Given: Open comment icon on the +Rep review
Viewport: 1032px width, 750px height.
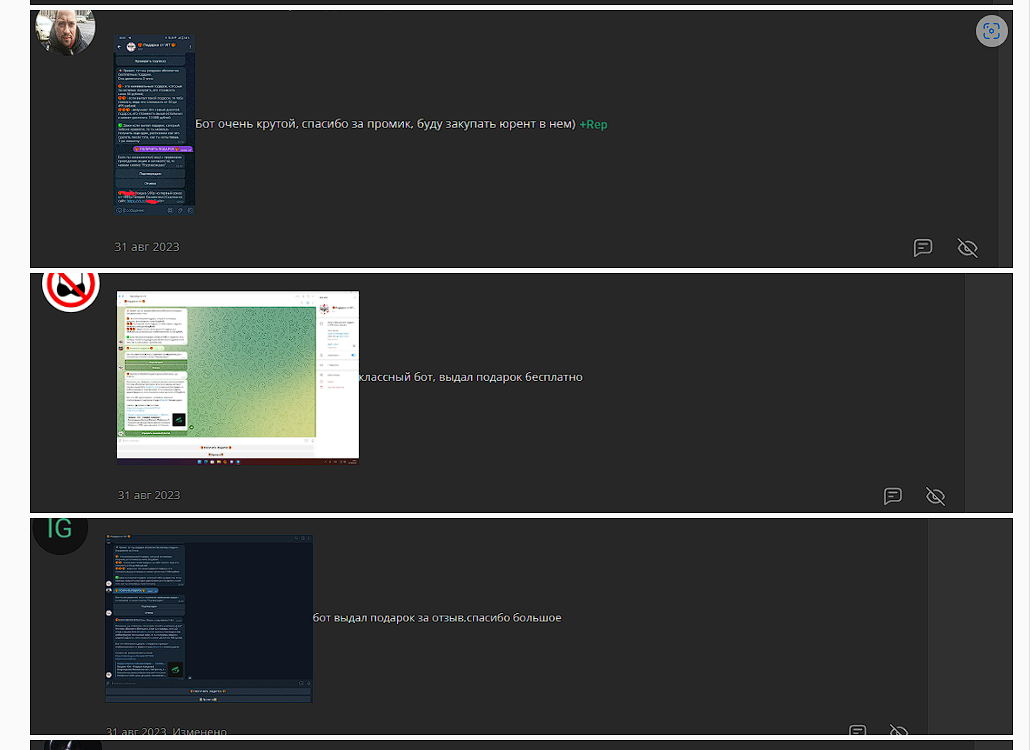Looking at the screenshot, I should 923,247.
